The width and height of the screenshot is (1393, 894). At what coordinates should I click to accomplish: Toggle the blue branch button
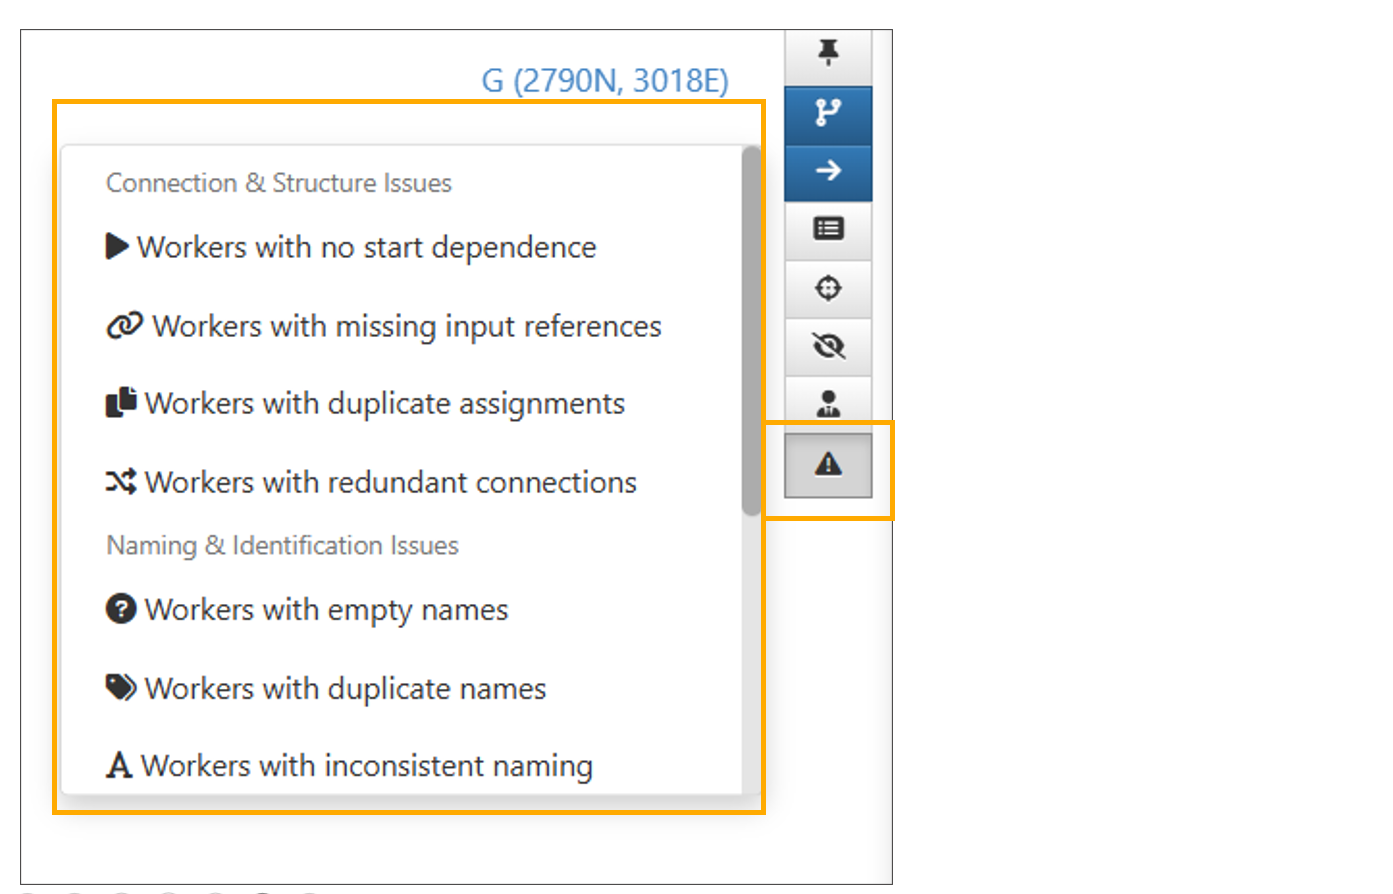(828, 113)
